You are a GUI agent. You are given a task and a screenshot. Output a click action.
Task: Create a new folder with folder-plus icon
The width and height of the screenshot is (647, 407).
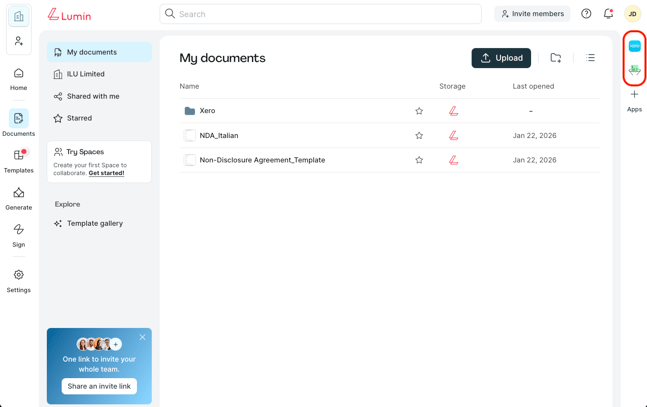click(x=556, y=58)
